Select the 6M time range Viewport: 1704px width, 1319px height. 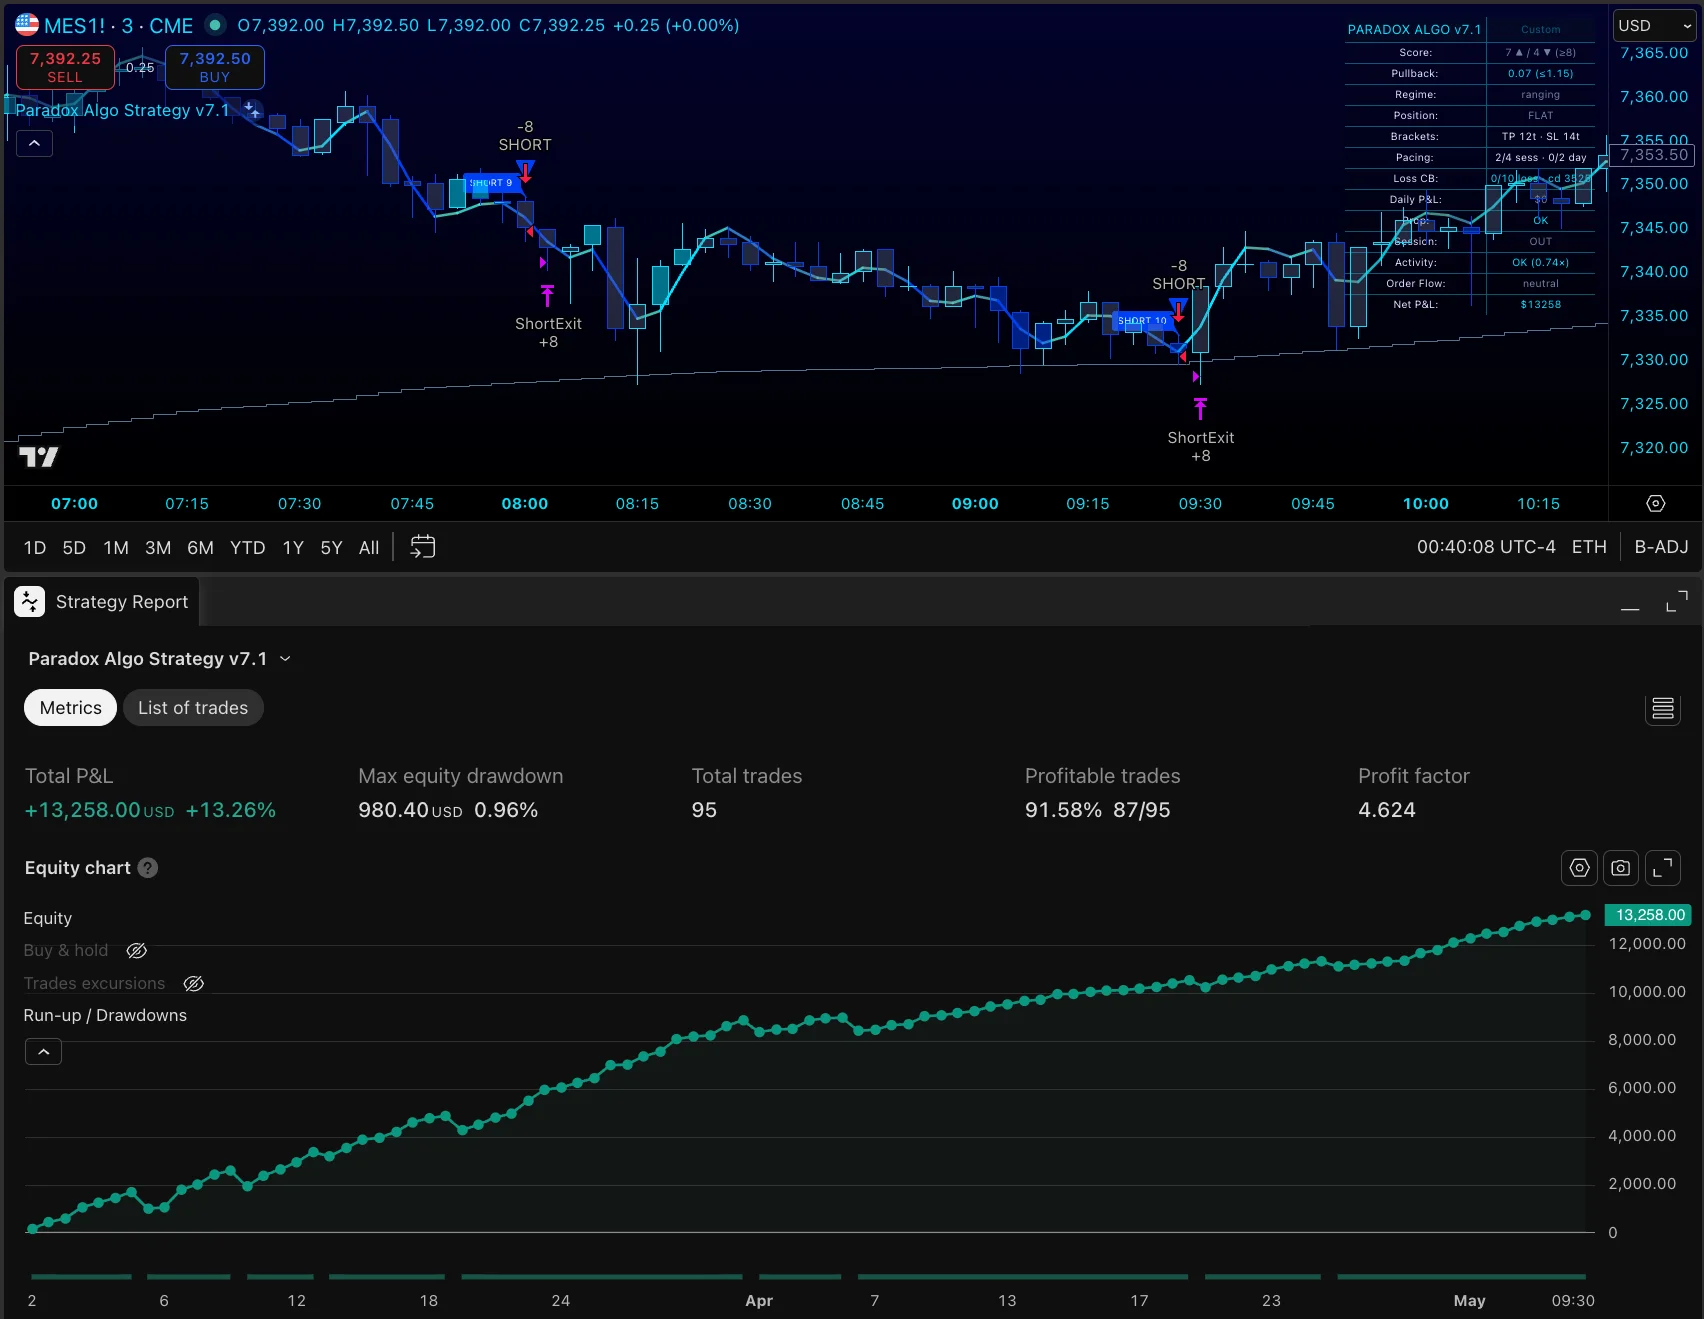pyautogui.click(x=200, y=548)
